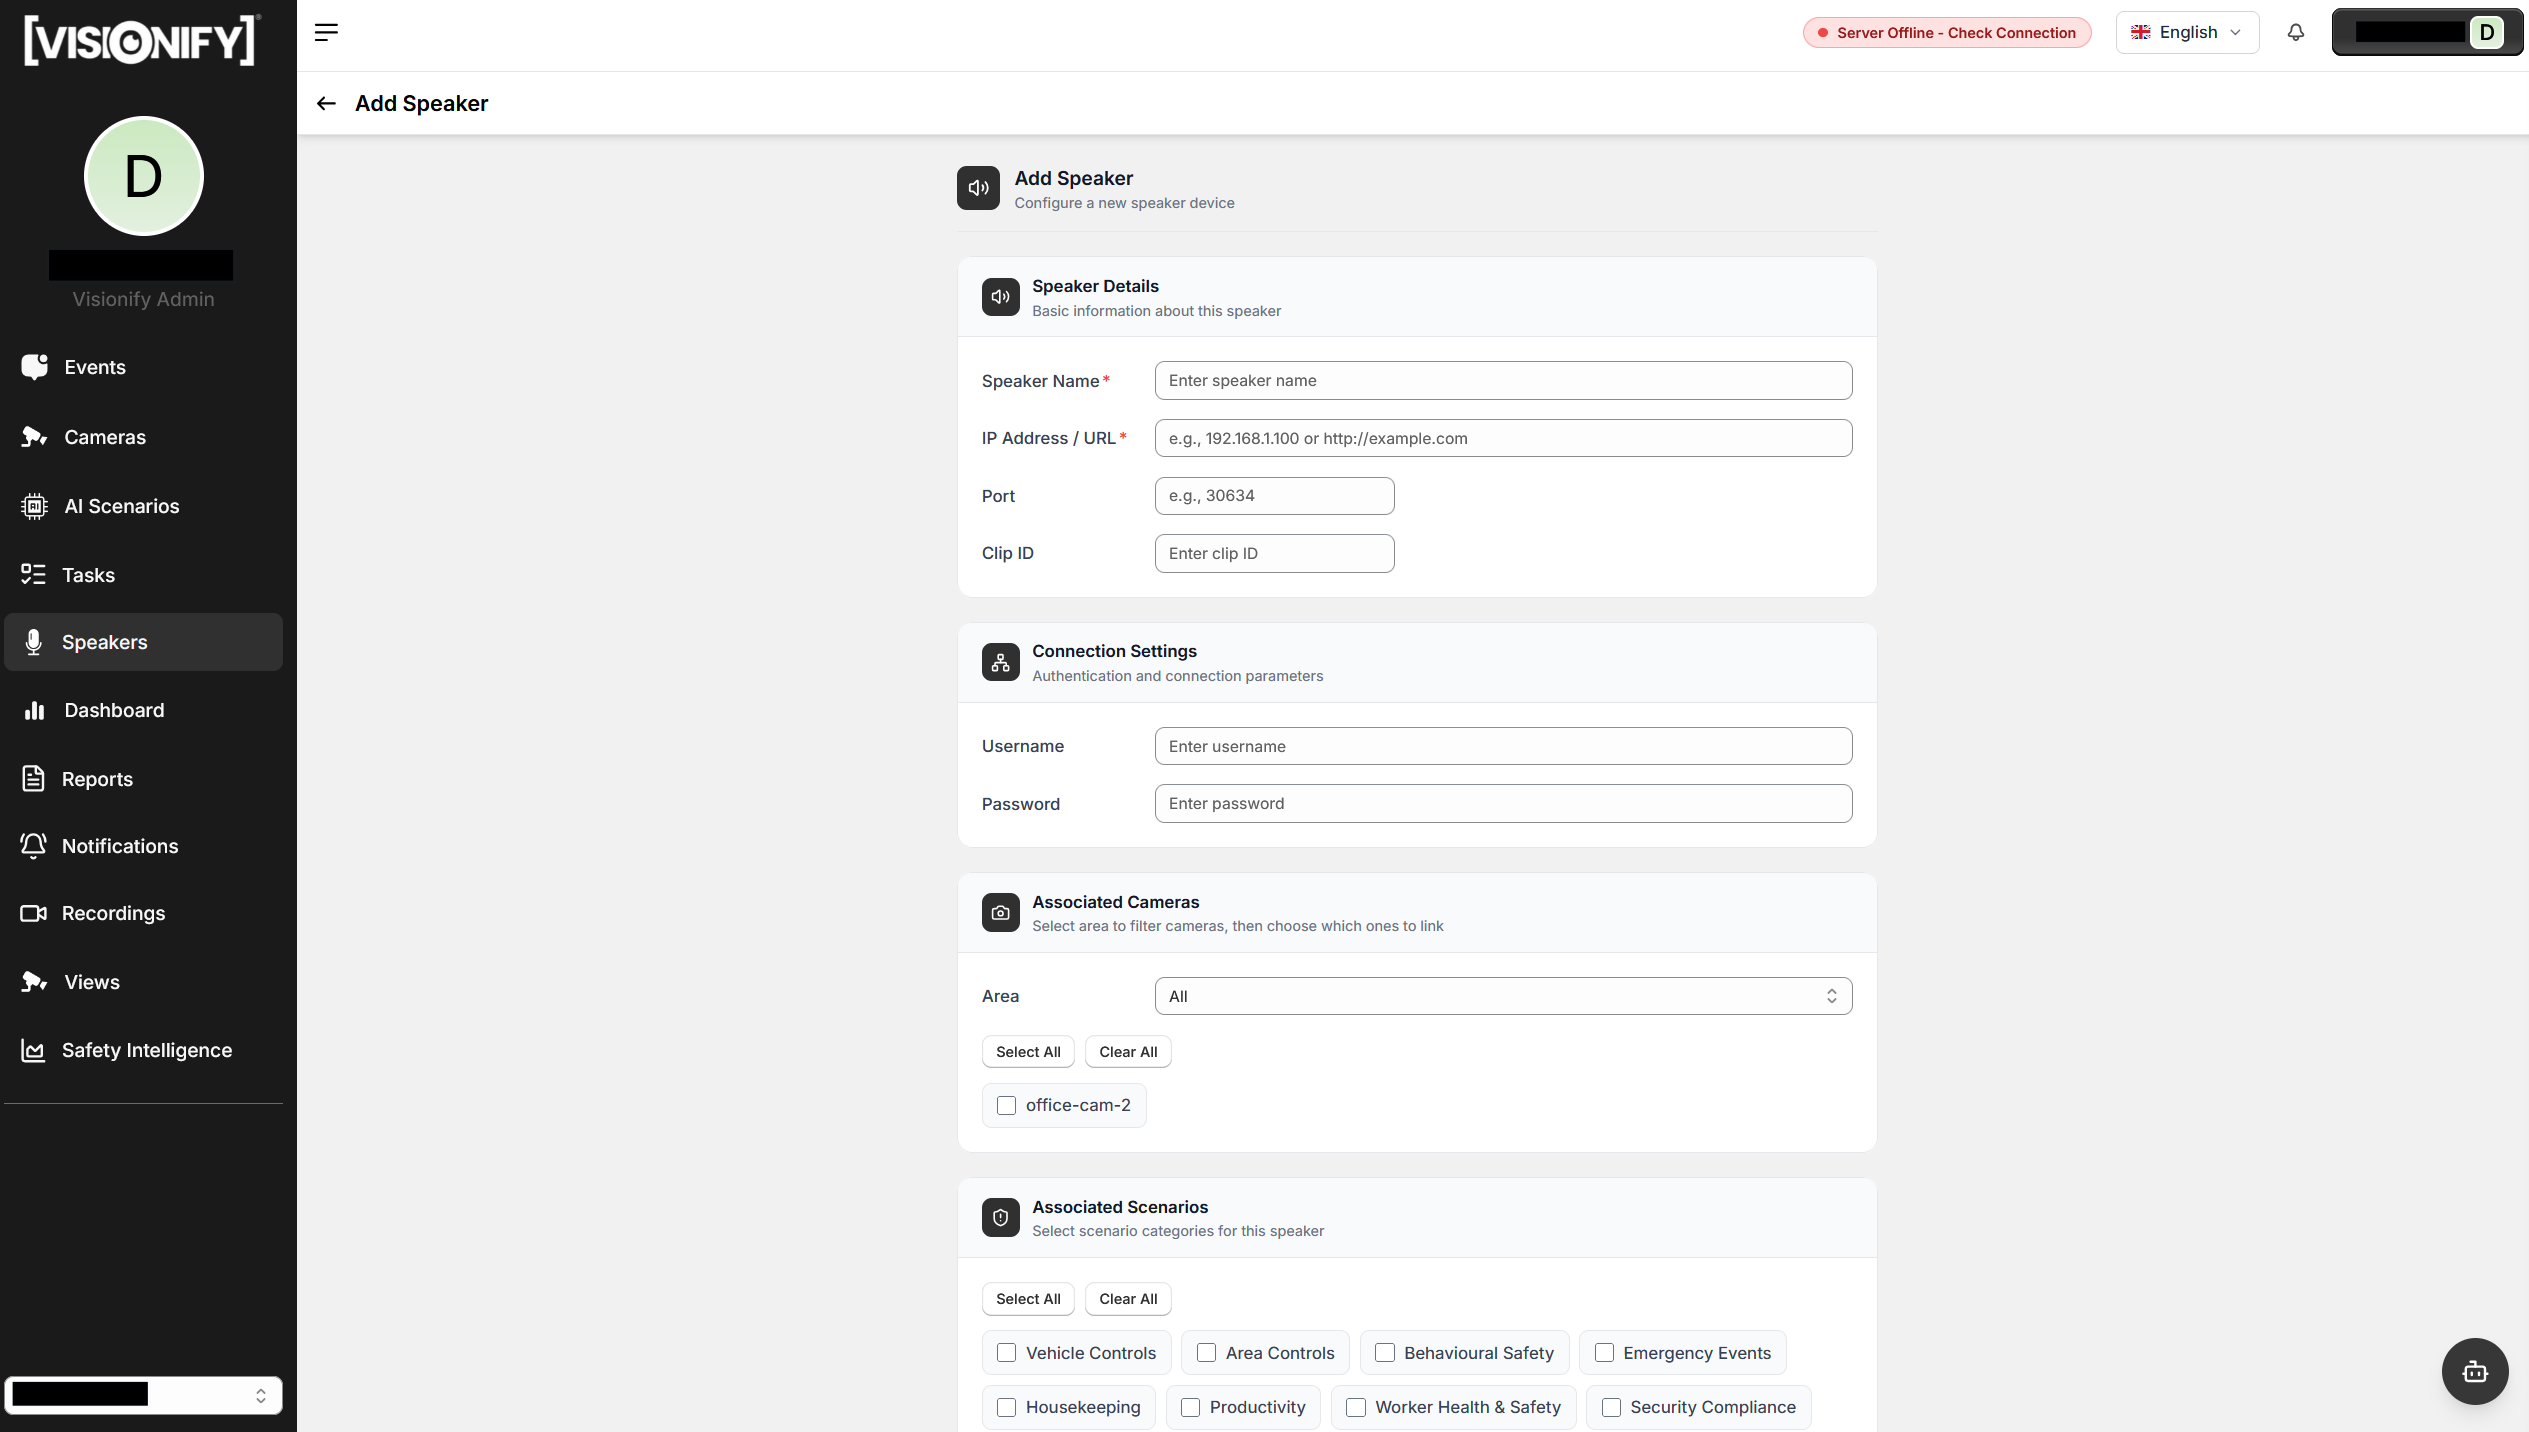
Task: Navigate to Dashboard
Action: [143, 710]
